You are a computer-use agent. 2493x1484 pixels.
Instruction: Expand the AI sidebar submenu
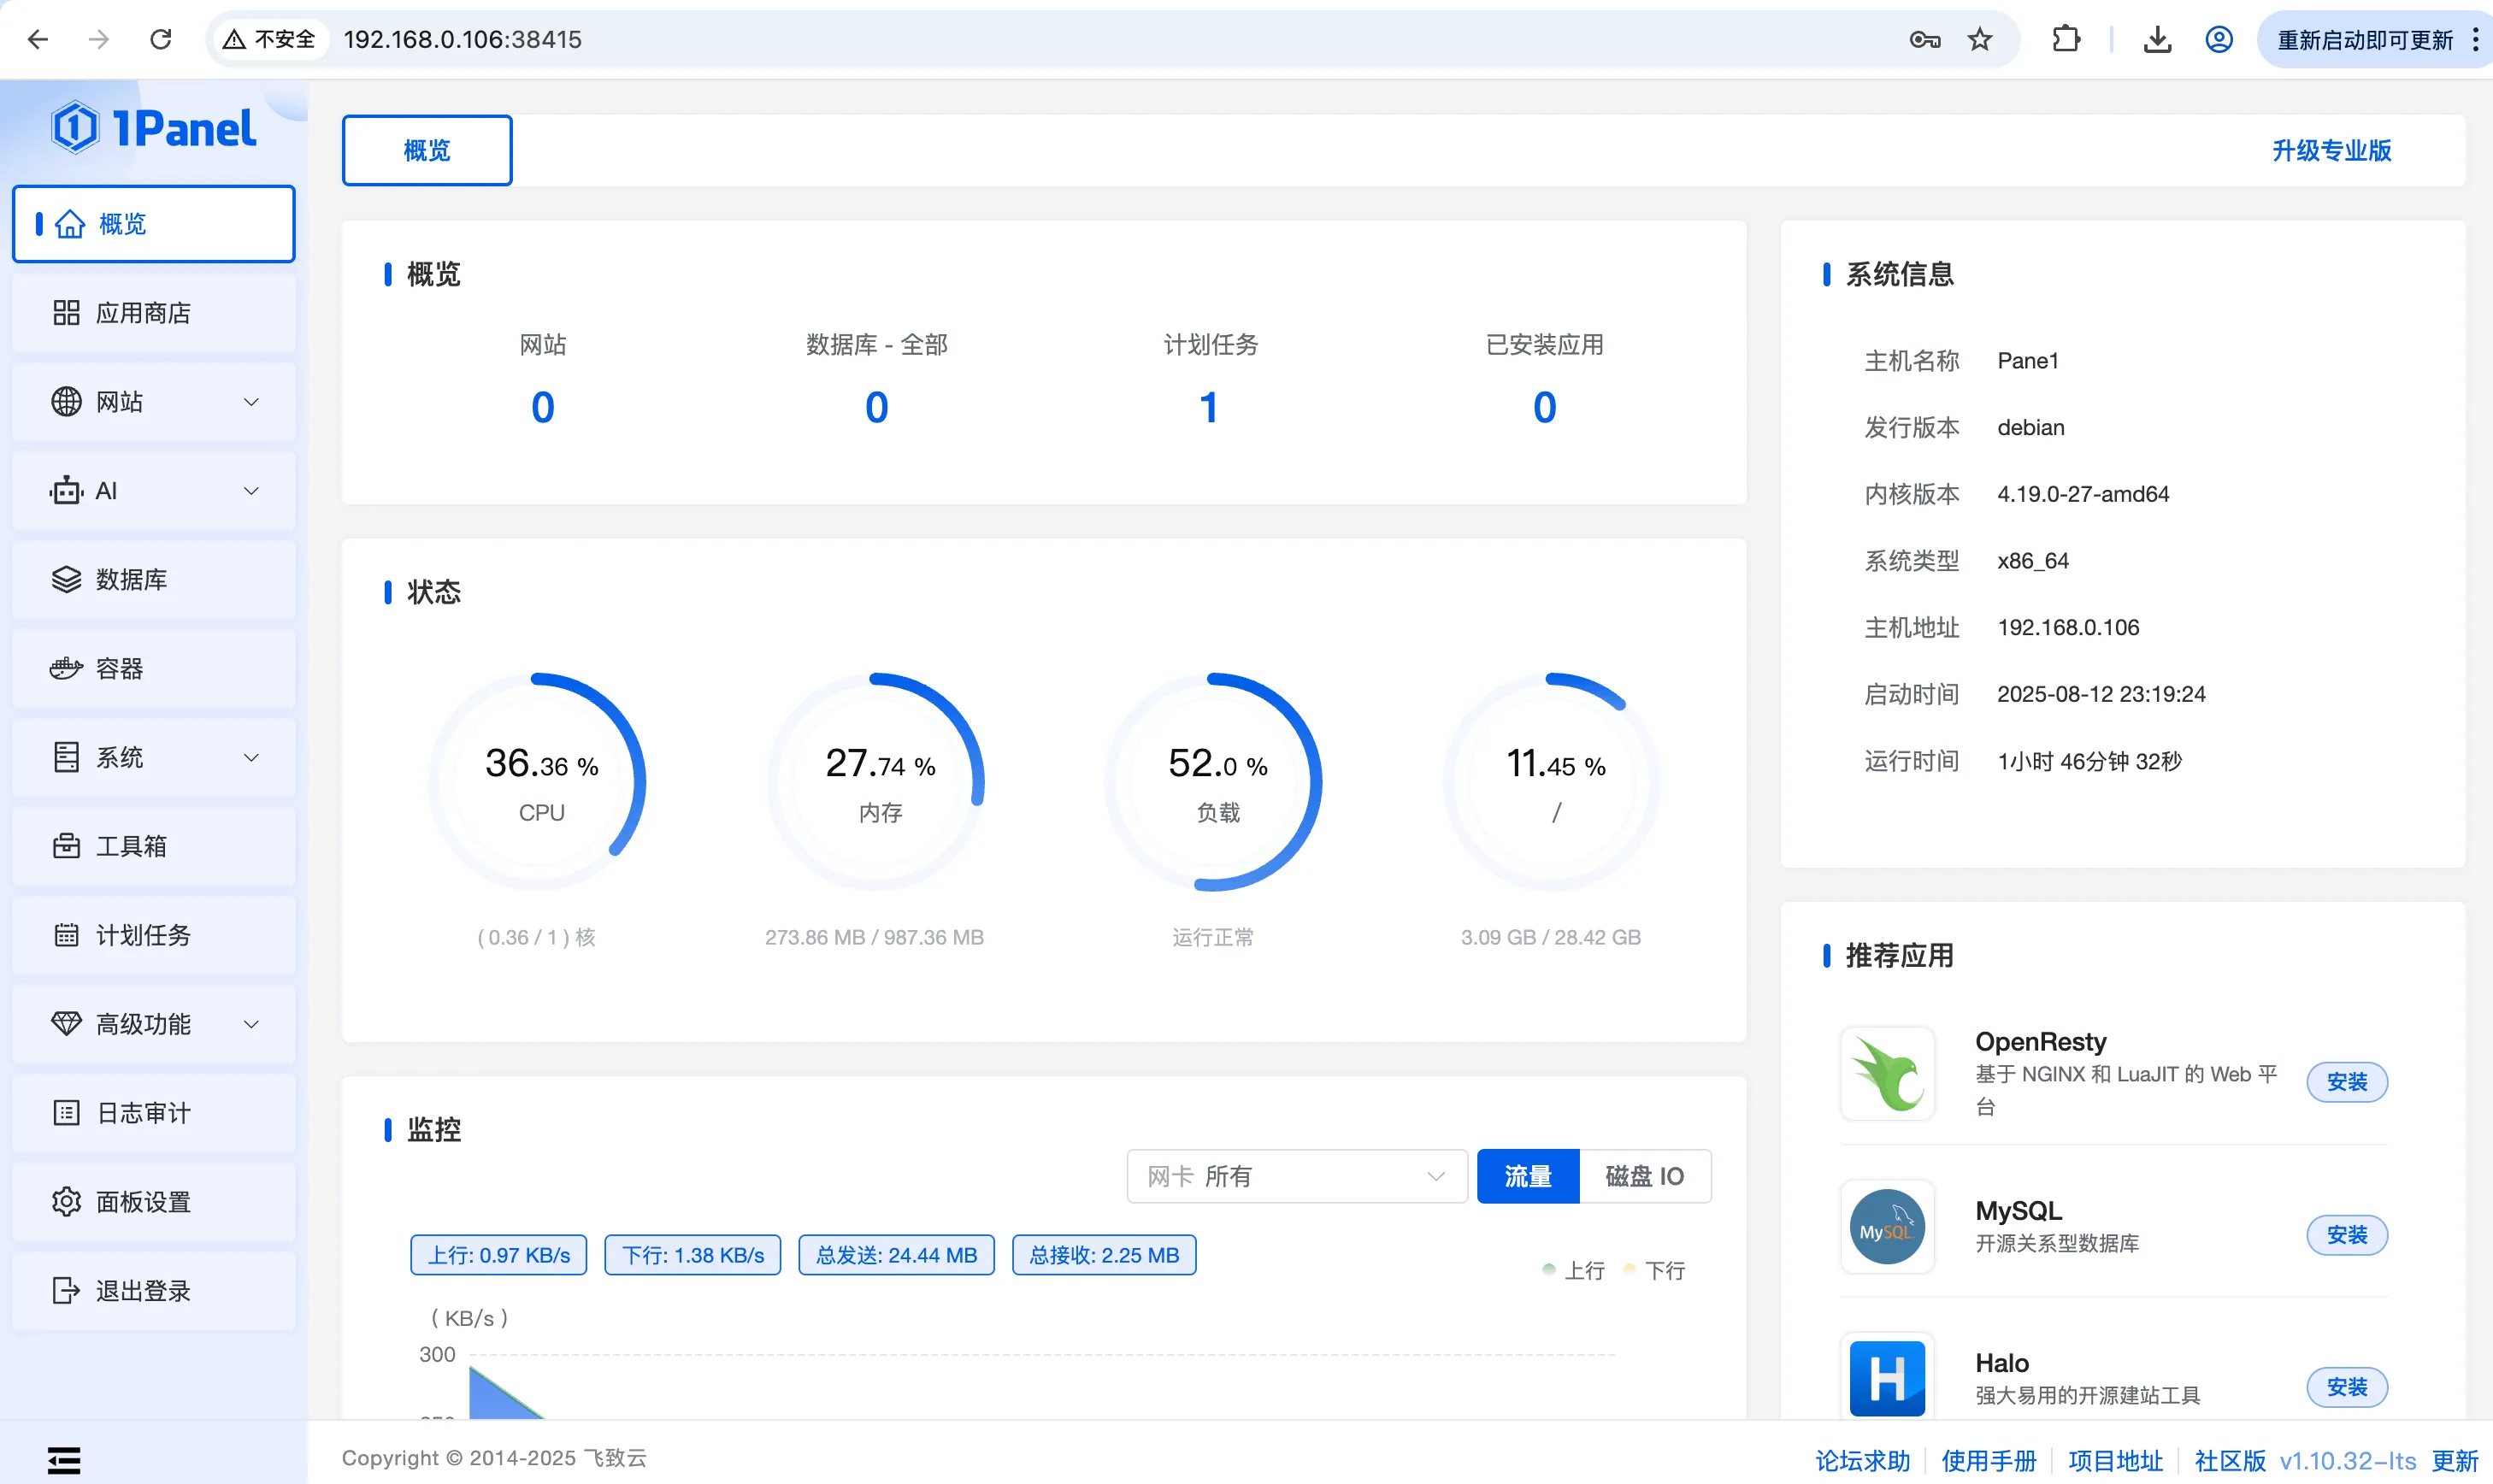252,491
